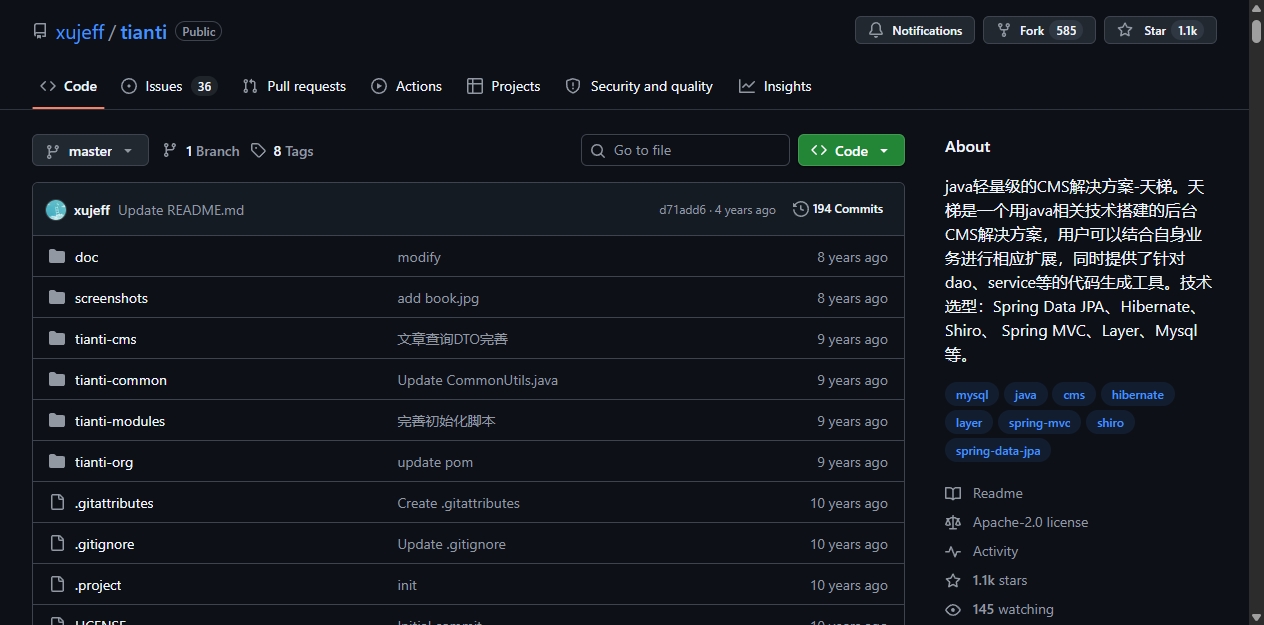
Task: Select the layer topic tag
Action: [x=969, y=423]
